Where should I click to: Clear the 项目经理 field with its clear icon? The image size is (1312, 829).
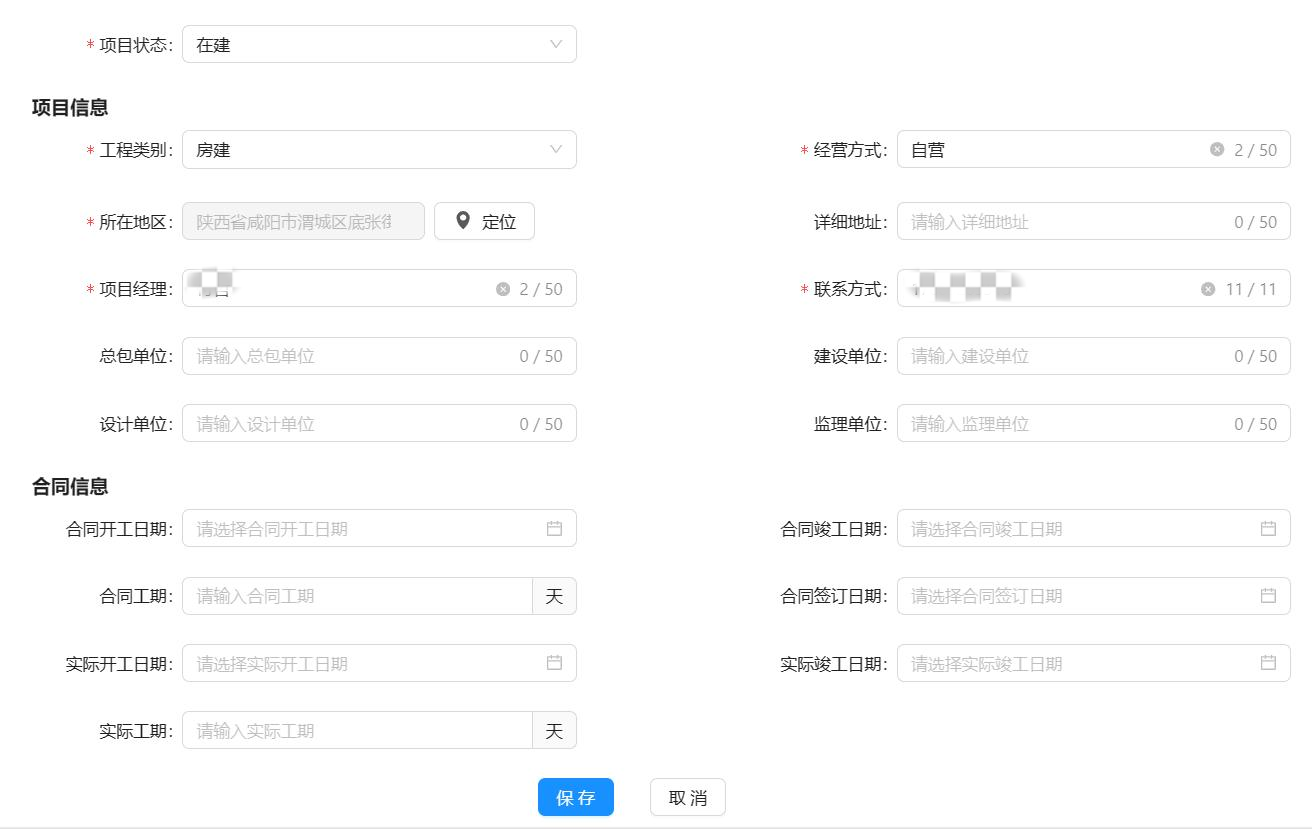click(x=503, y=289)
